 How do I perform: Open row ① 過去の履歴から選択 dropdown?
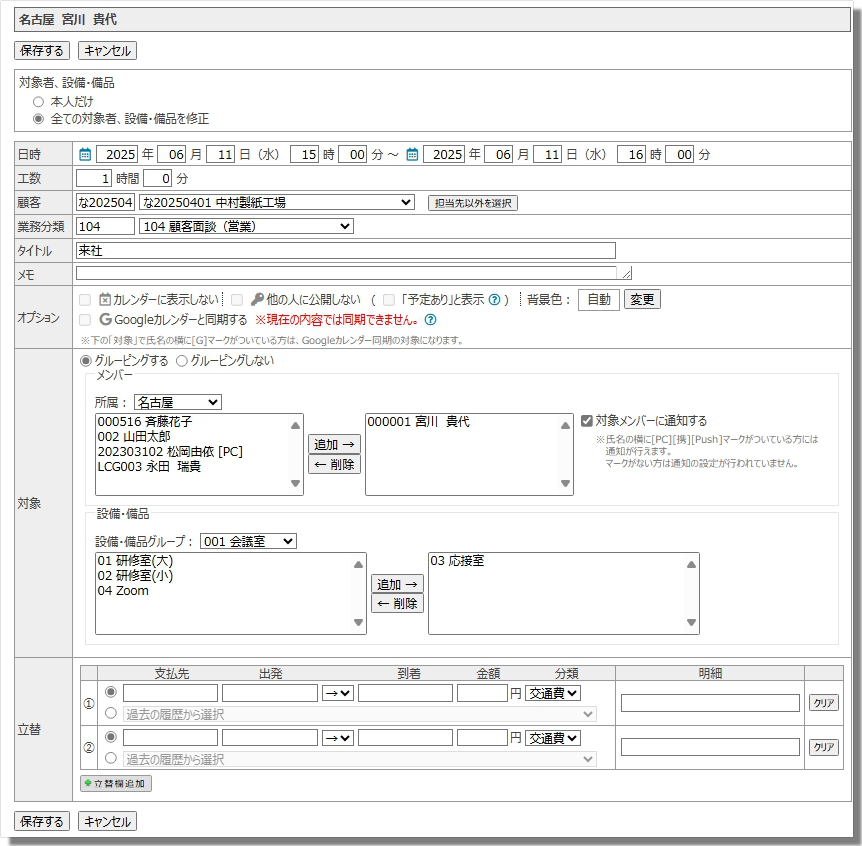[x=360, y=714]
